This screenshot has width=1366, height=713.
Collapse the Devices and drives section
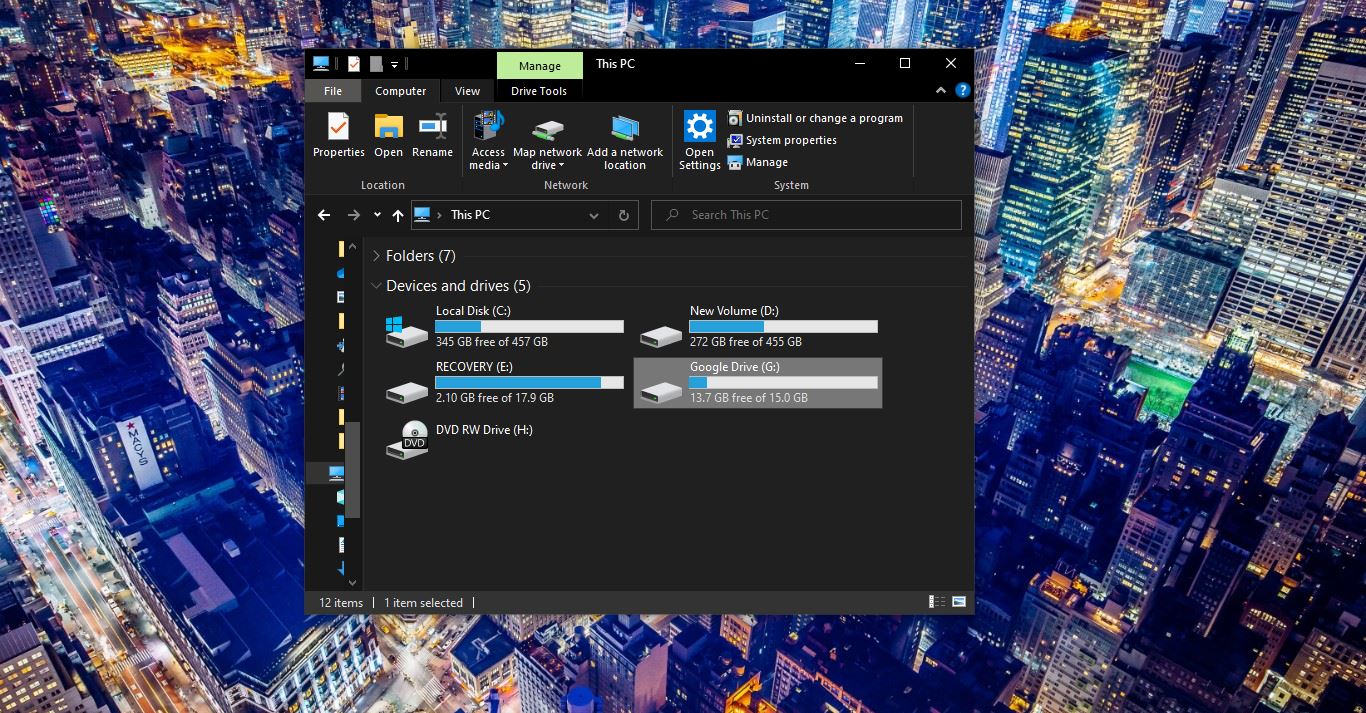(x=377, y=285)
